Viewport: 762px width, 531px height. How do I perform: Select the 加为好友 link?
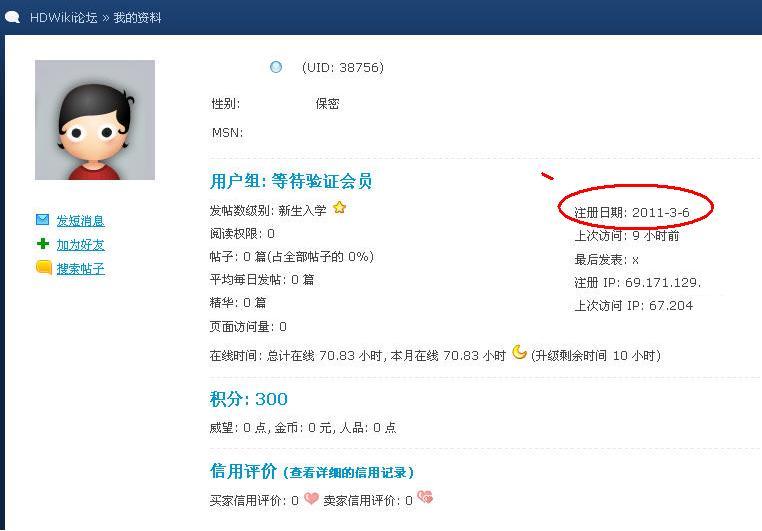click(80, 245)
